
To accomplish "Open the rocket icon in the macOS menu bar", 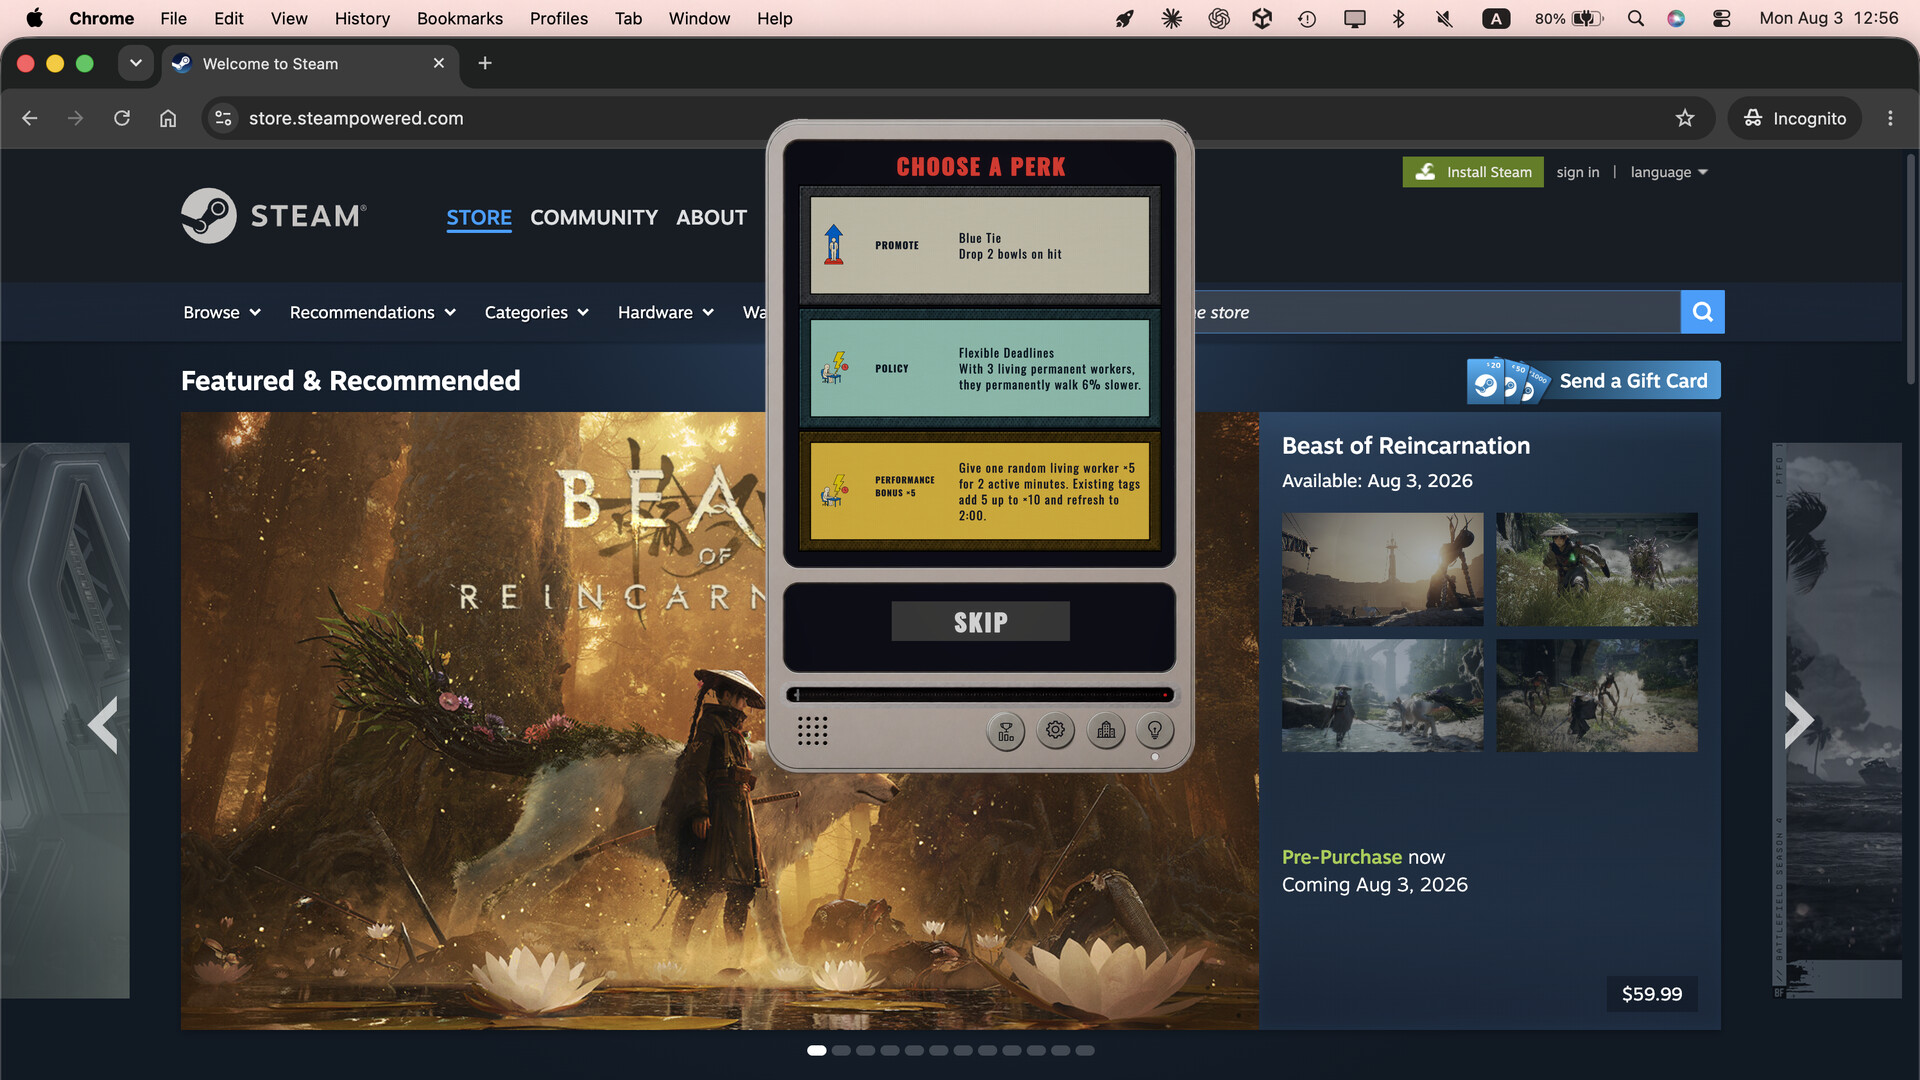I will pyautogui.click(x=1125, y=18).
